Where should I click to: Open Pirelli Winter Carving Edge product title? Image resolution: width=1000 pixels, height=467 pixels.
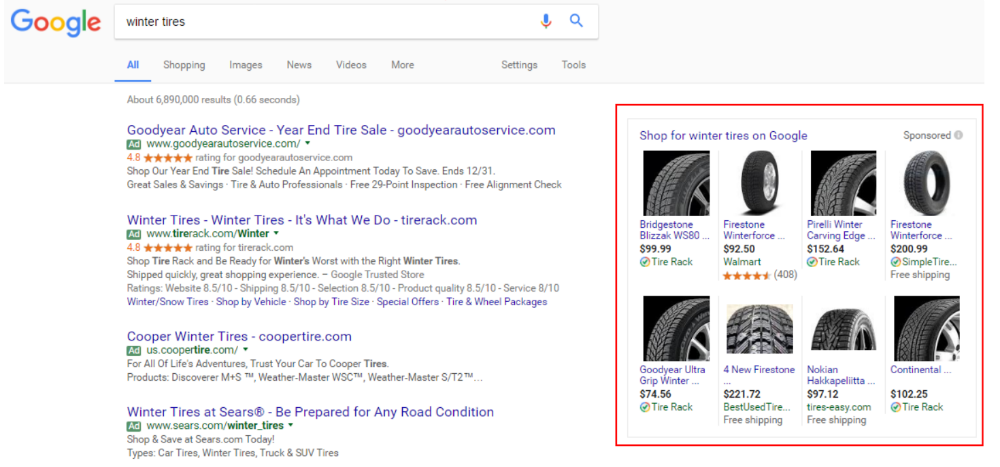click(841, 230)
